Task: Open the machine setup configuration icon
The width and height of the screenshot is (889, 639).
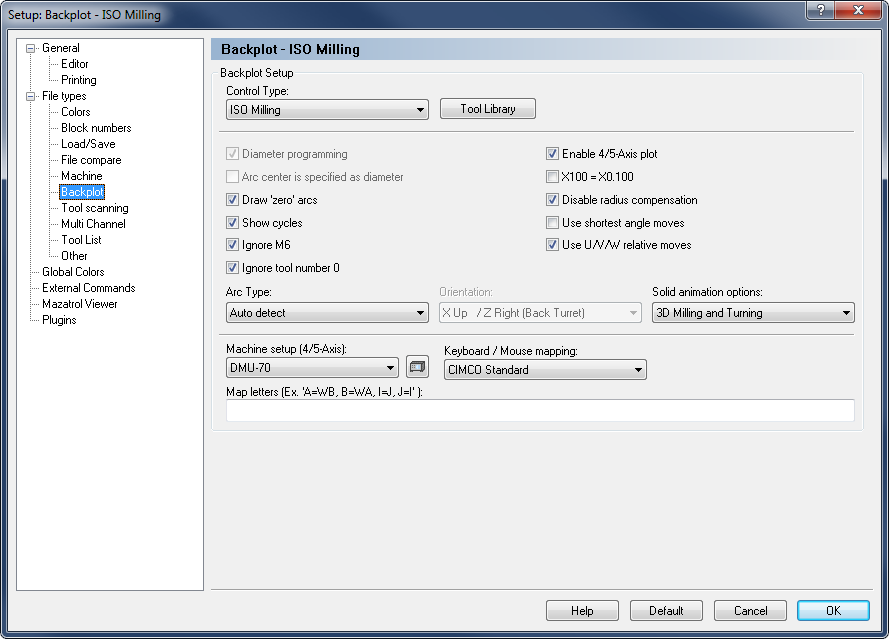Action: (417, 367)
